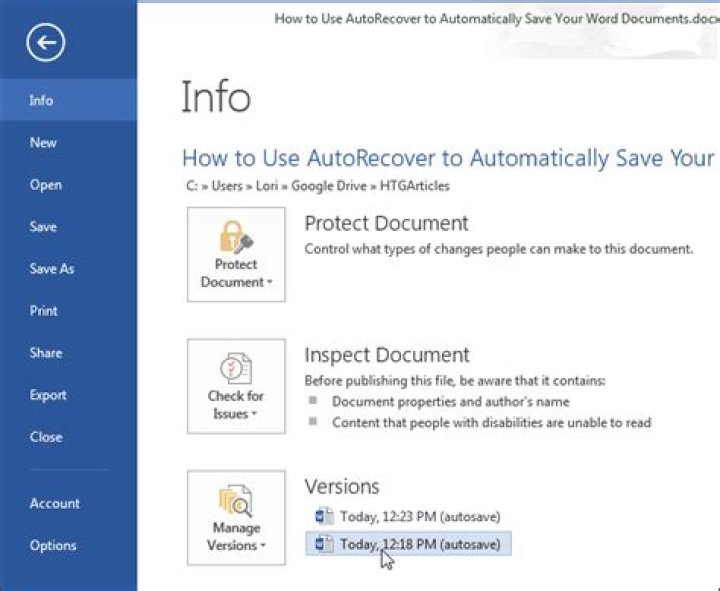Open the Protect Document dropdown arrow
720x591 pixels.
click(270, 282)
